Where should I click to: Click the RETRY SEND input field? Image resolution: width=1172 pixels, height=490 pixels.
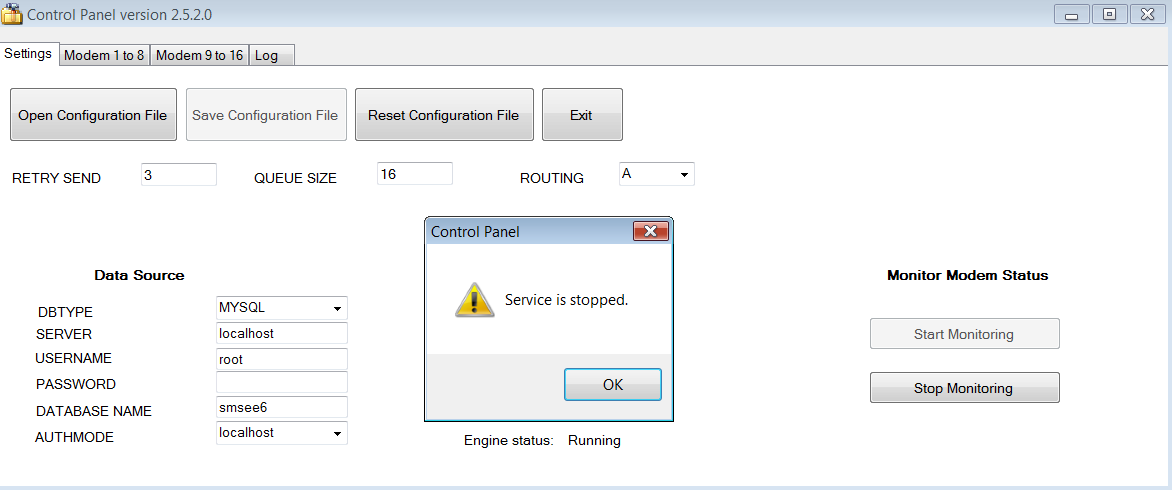coord(178,175)
